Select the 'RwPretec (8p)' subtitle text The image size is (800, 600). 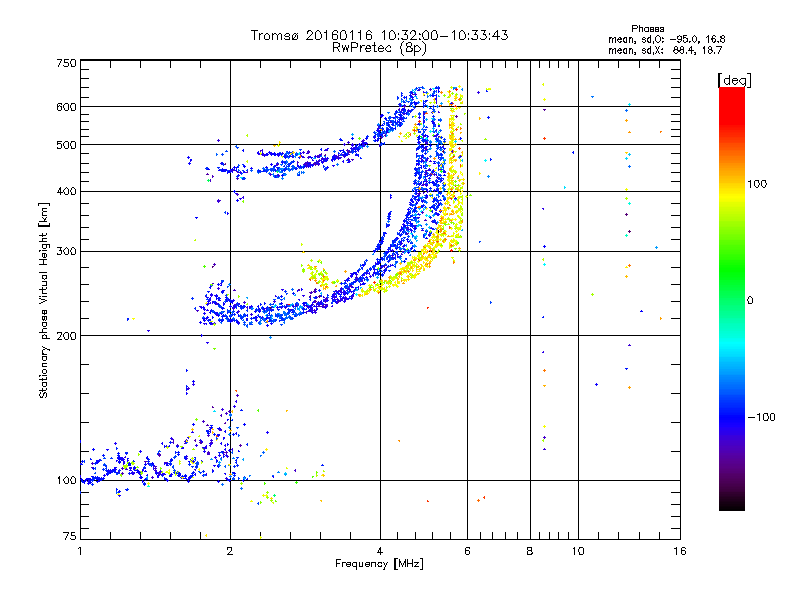tap(379, 48)
